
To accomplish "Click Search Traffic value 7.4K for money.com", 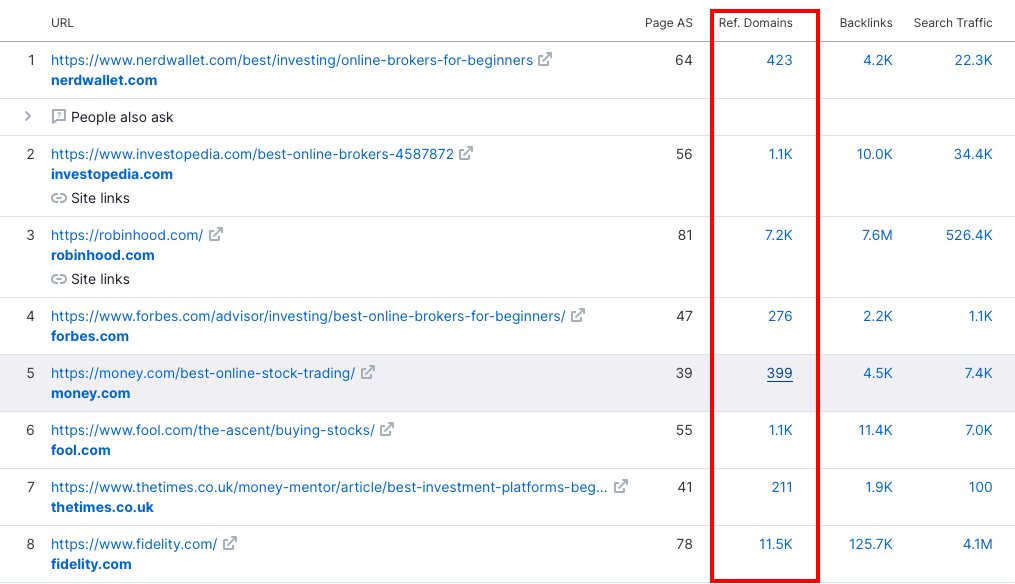I will (x=978, y=373).
